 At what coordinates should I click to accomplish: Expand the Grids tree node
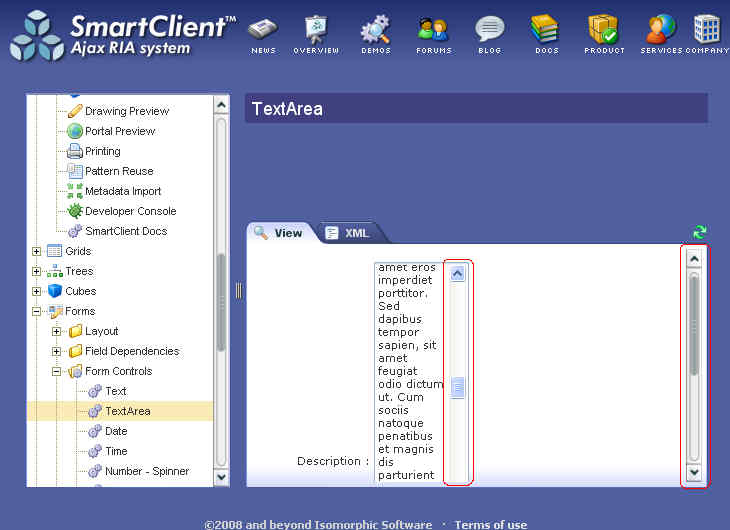point(37,251)
